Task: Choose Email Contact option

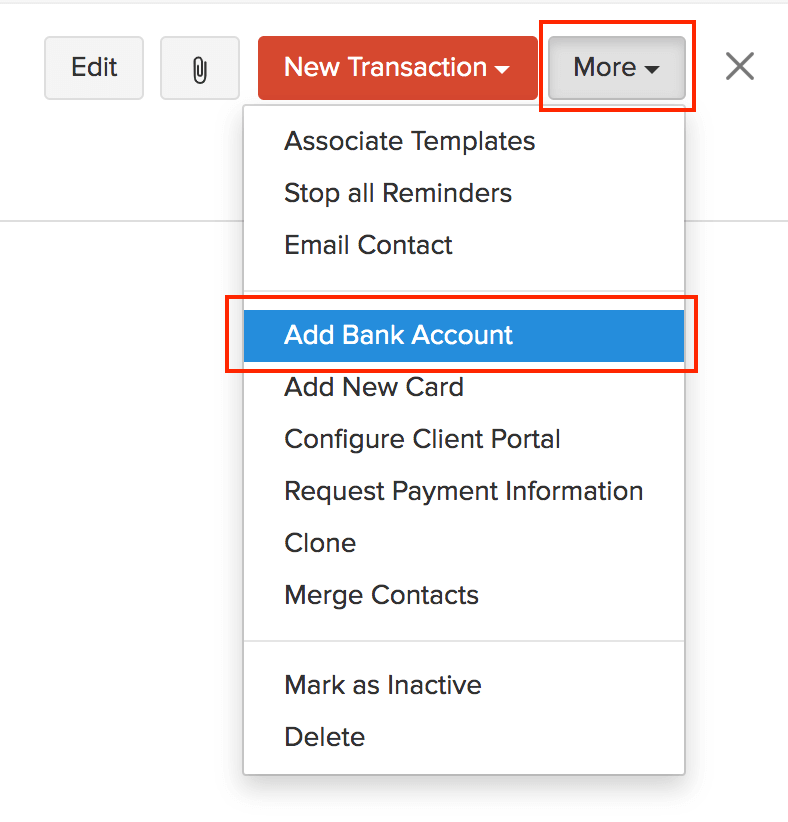Action: (368, 245)
